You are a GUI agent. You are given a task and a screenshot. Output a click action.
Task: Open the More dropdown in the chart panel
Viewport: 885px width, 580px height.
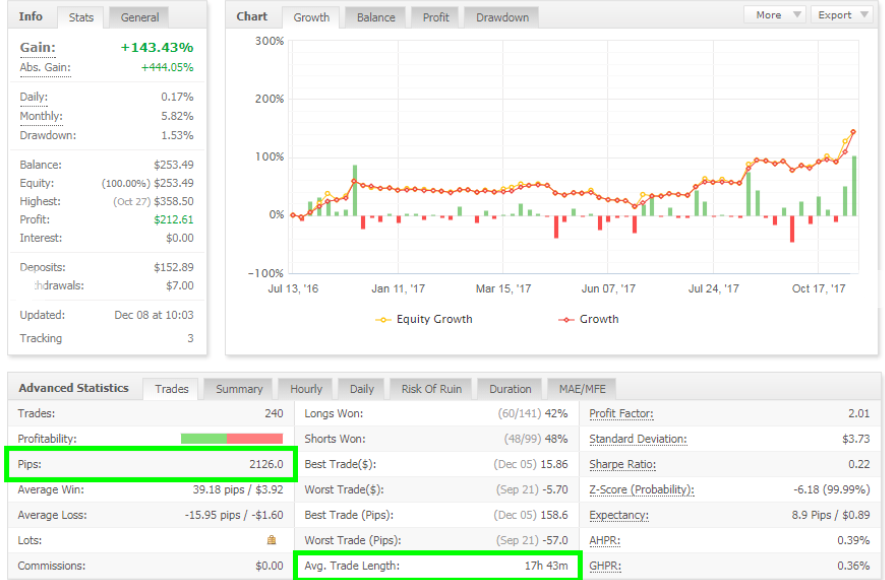(x=775, y=15)
